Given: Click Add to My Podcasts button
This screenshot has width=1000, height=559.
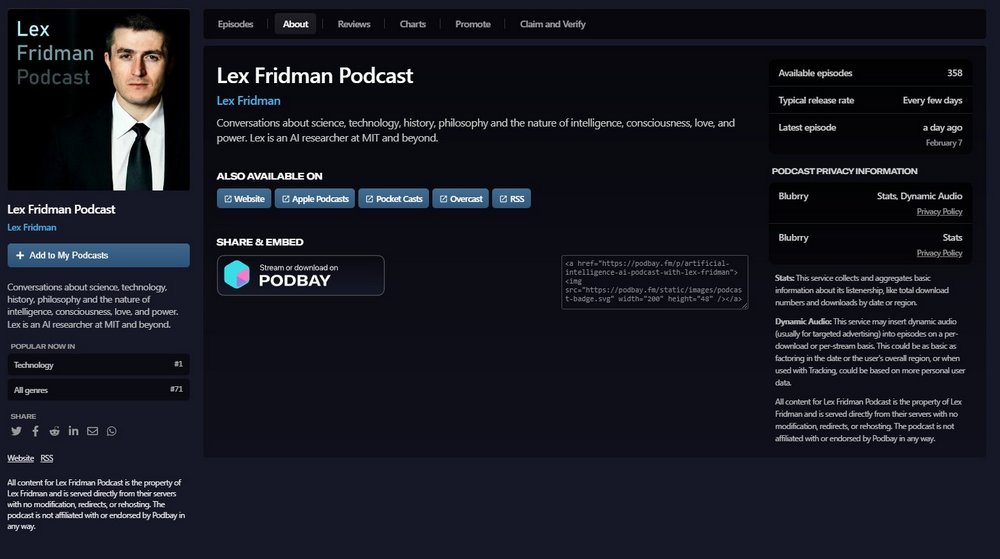Looking at the screenshot, I should click(98, 255).
